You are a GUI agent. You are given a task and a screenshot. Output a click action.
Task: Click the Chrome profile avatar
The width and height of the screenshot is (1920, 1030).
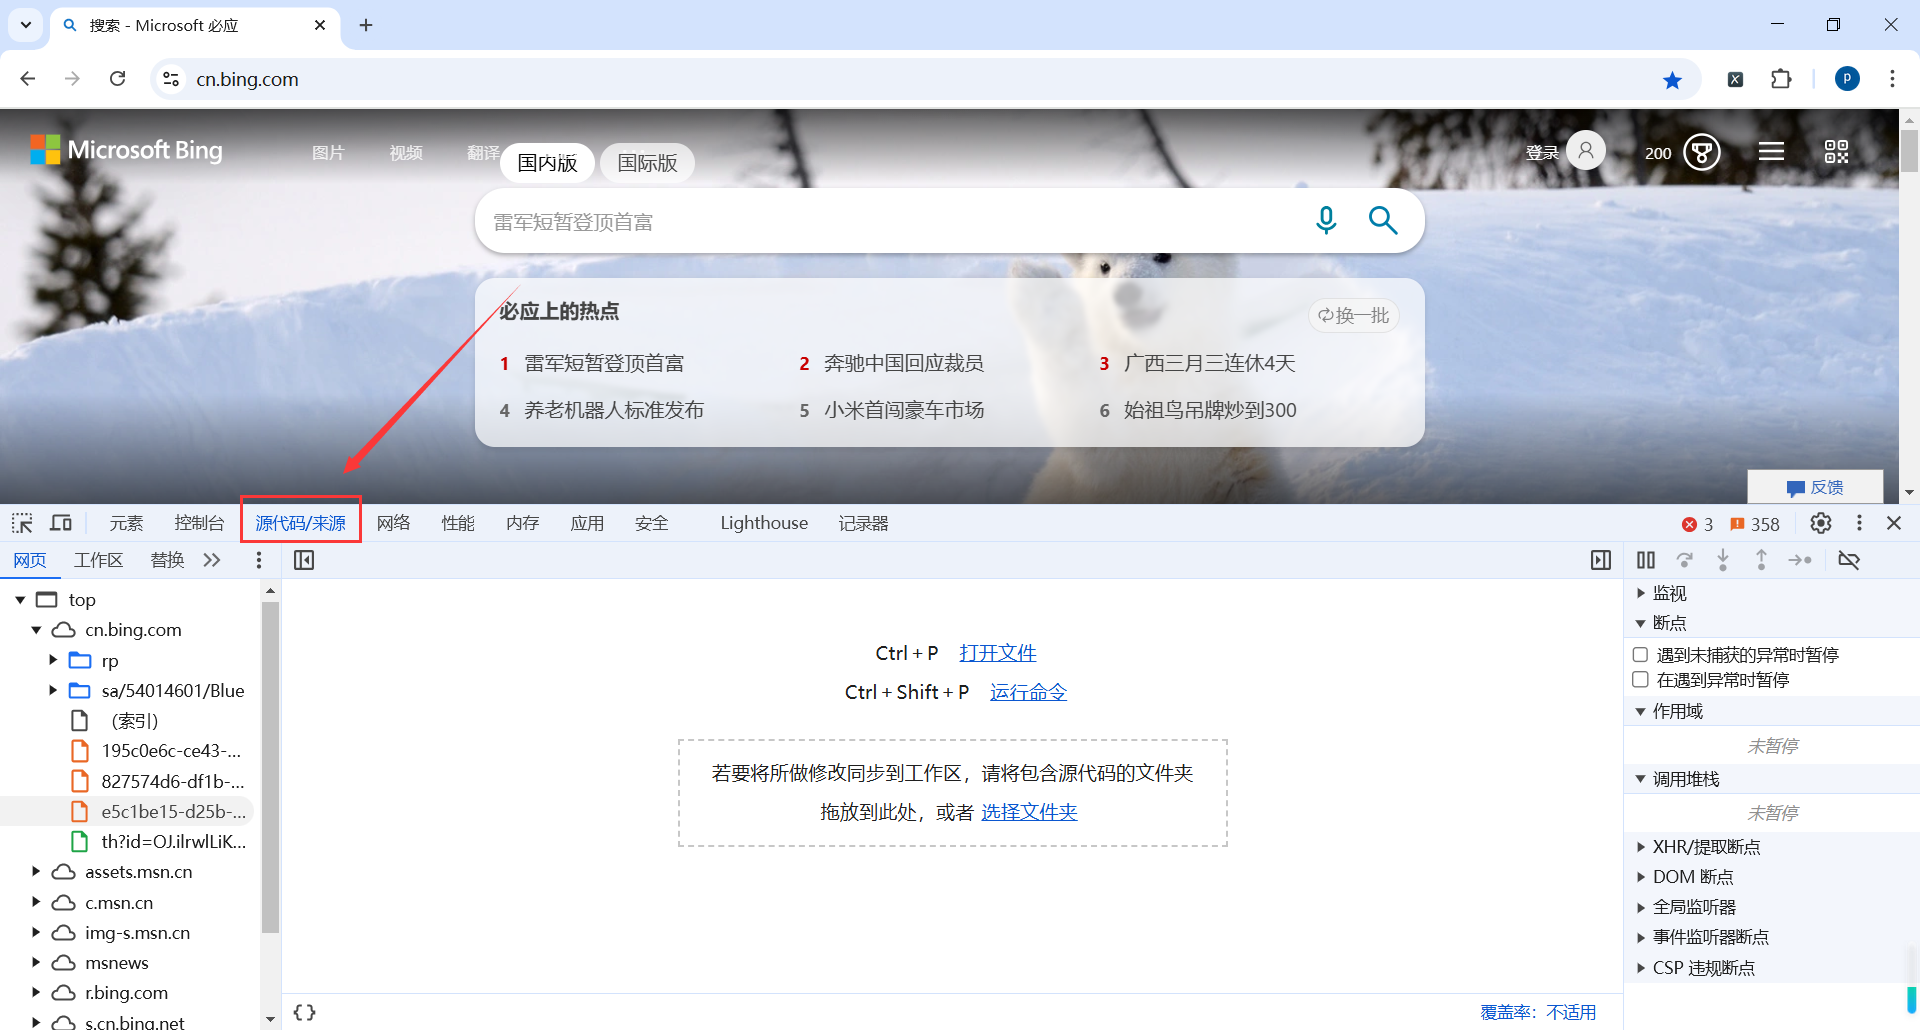[1847, 79]
